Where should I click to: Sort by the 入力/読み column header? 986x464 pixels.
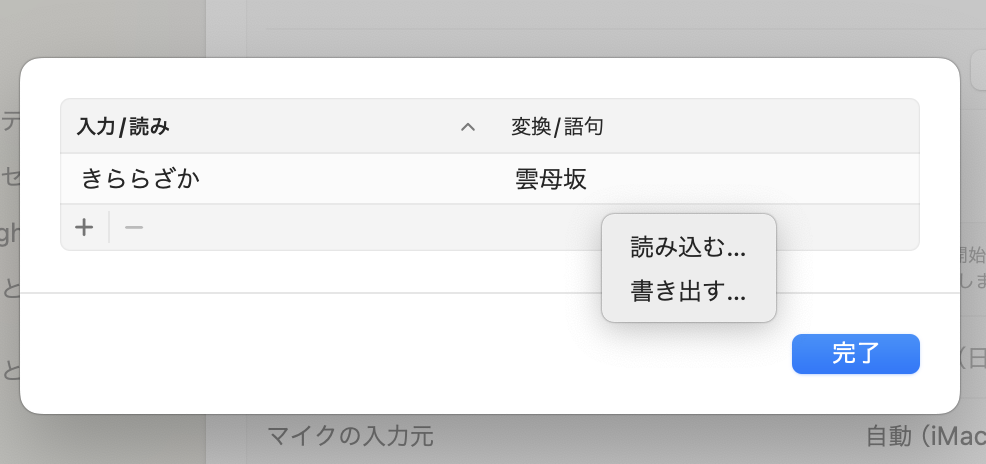pos(124,127)
